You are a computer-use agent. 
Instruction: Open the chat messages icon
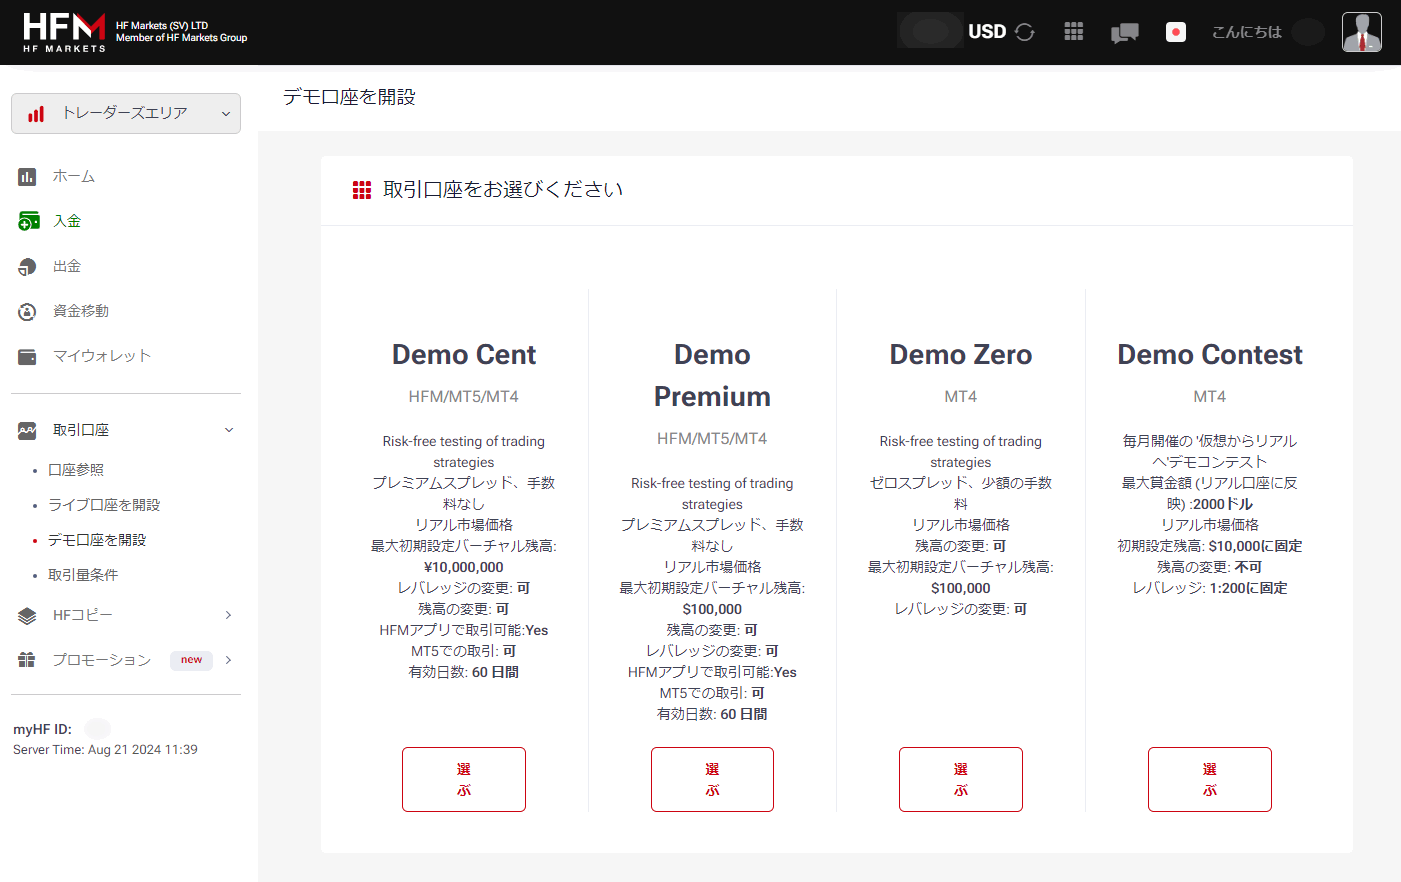pyautogui.click(x=1125, y=33)
